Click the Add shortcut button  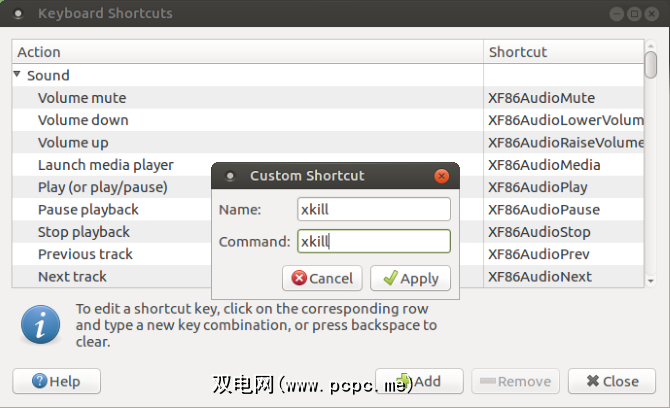coord(420,381)
